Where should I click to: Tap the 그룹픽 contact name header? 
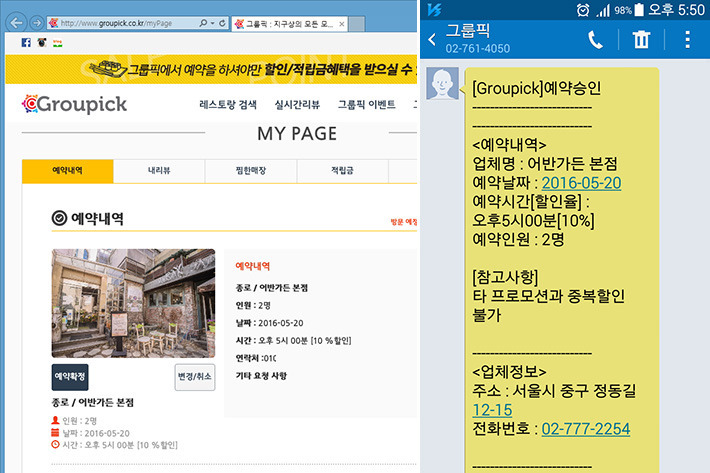pos(468,31)
